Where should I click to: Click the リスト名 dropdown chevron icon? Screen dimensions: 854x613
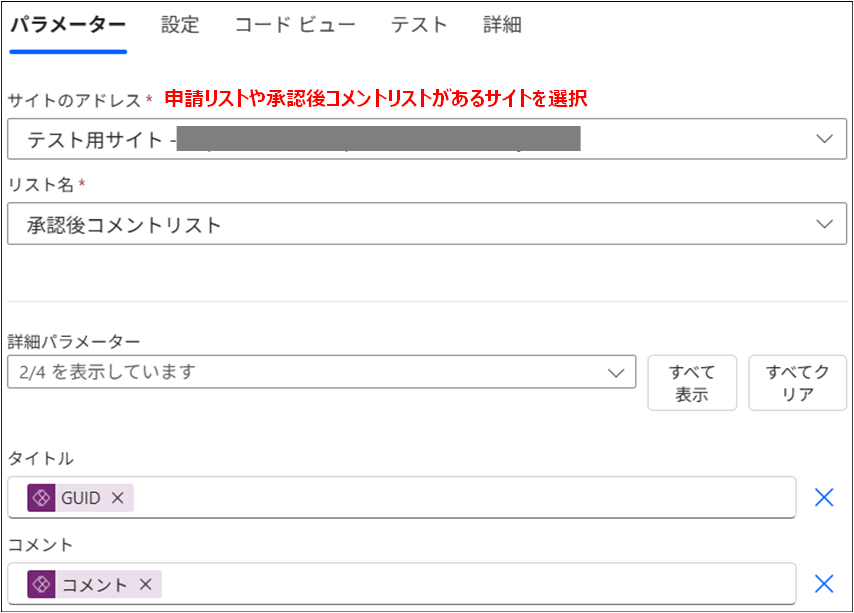coord(823,224)
